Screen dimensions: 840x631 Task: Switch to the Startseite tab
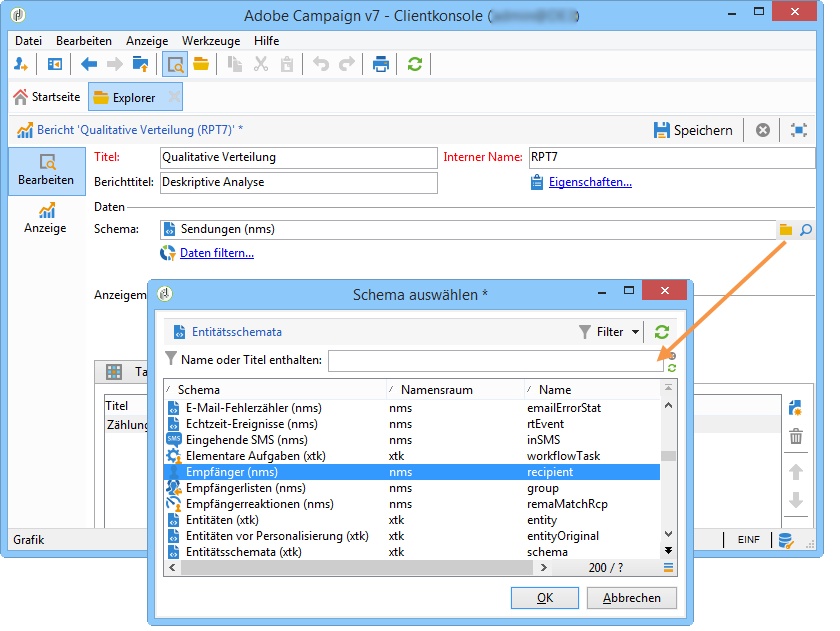pyautogui.click(x=47, y=97)
